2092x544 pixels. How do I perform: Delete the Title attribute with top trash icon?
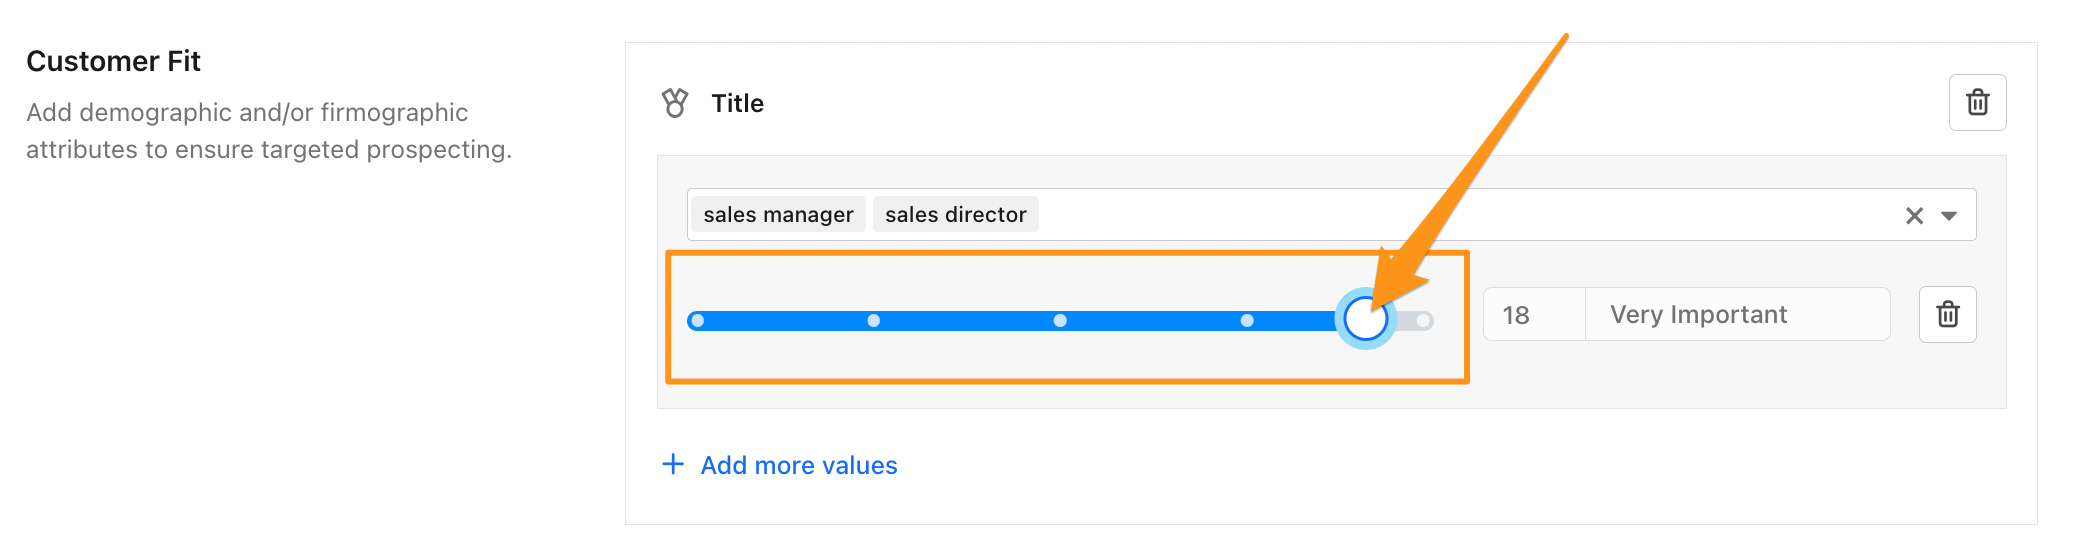click(1977, 103)
